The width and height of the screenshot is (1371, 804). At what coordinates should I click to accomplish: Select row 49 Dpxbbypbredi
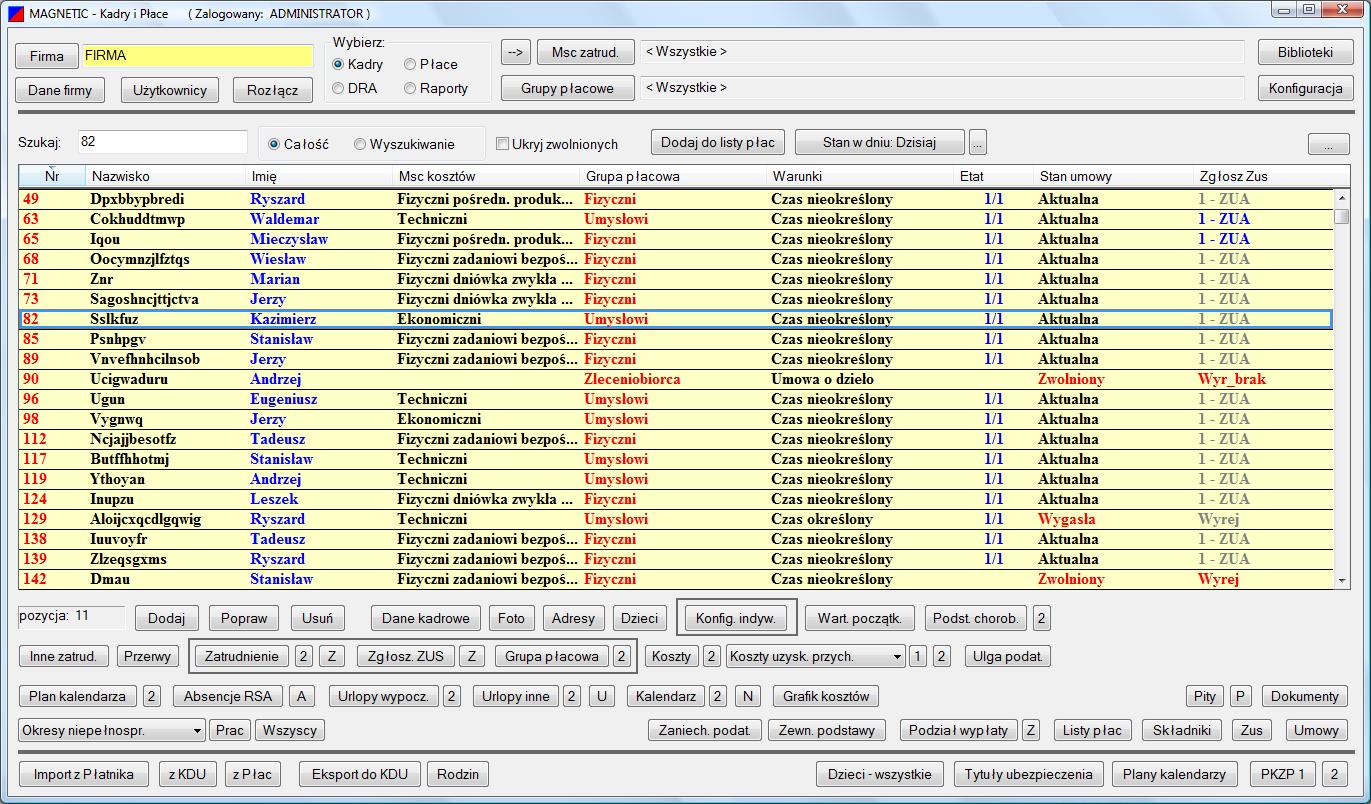click(676, 199)
